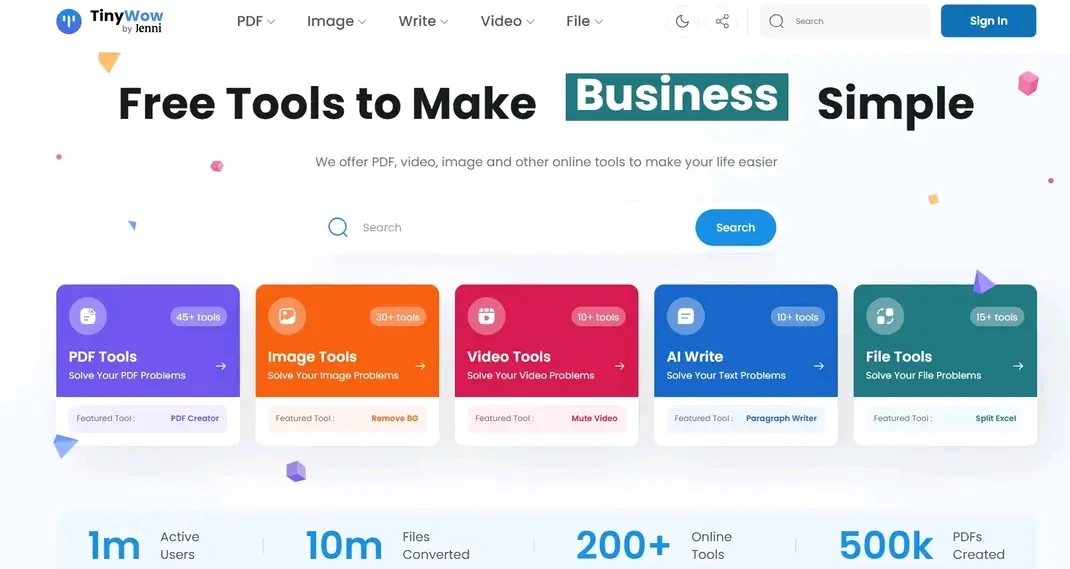Click the arrow on PDF Tools card

coord(221,366)
